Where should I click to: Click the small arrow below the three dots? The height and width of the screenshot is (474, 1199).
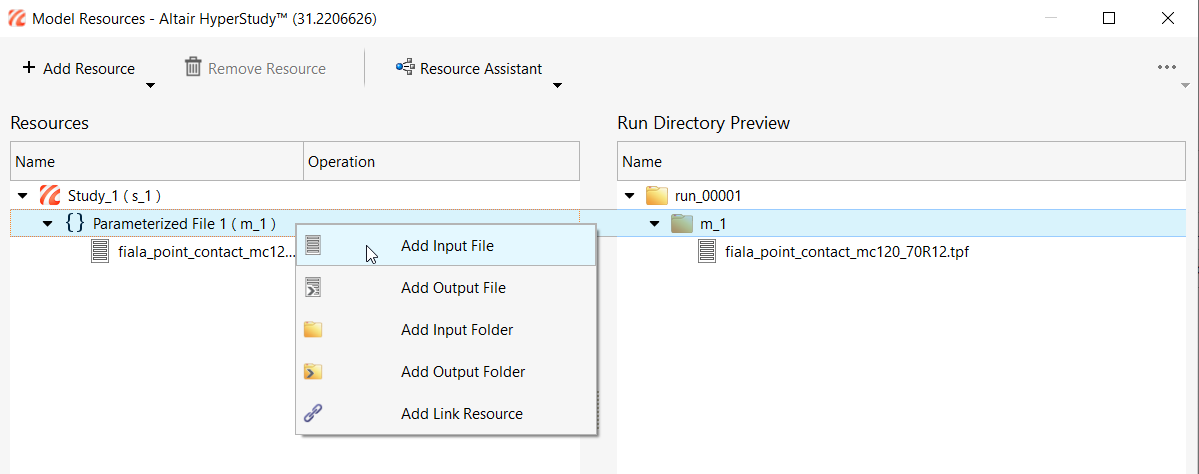point(1185,85)
